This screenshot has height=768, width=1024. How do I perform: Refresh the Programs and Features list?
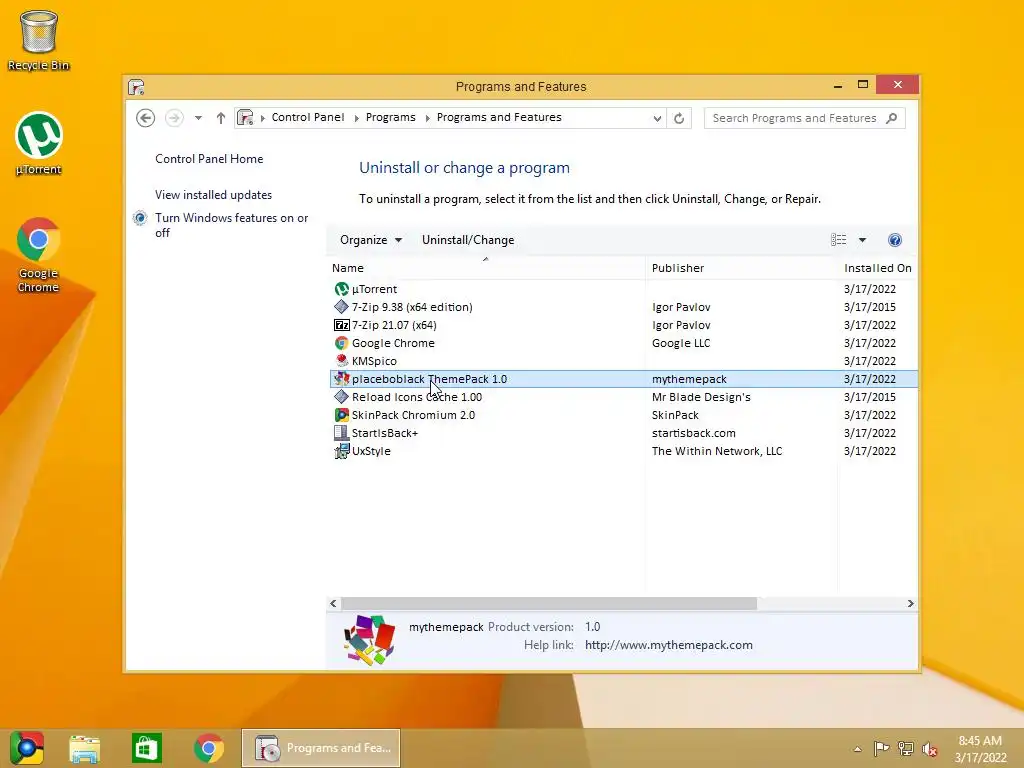(x=679, y=118)
